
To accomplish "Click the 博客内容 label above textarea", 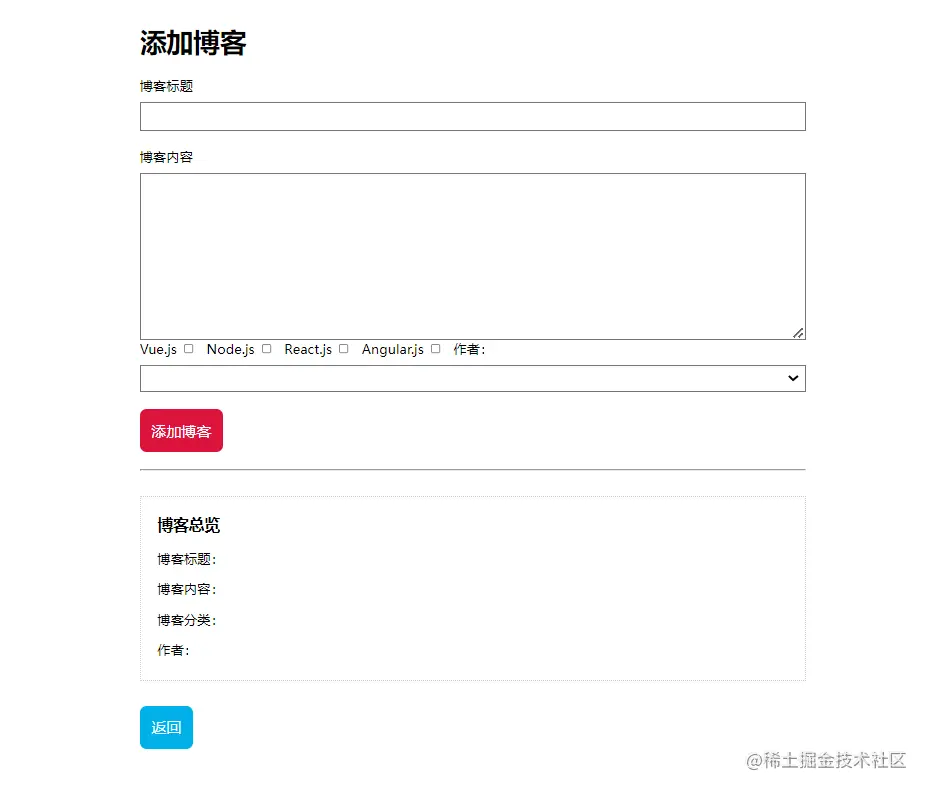I will [x=167, y=156].
